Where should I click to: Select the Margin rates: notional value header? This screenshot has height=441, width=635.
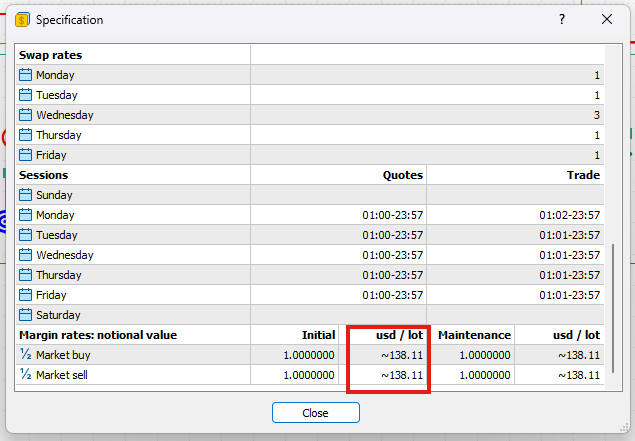click(98, 335)
